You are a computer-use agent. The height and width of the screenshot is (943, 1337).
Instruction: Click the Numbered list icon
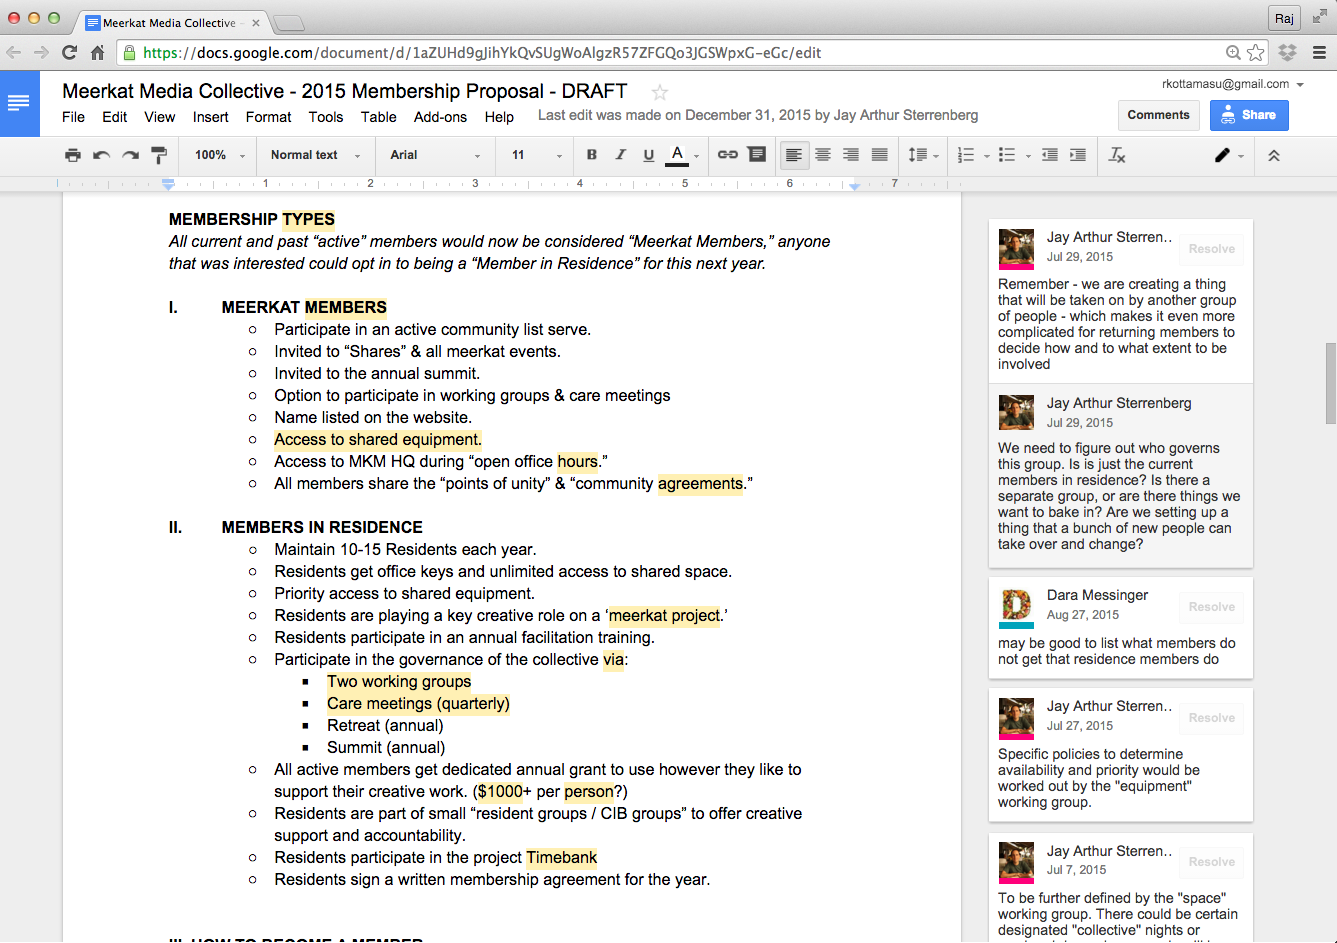pyautogui.click(x=965, y=155)
